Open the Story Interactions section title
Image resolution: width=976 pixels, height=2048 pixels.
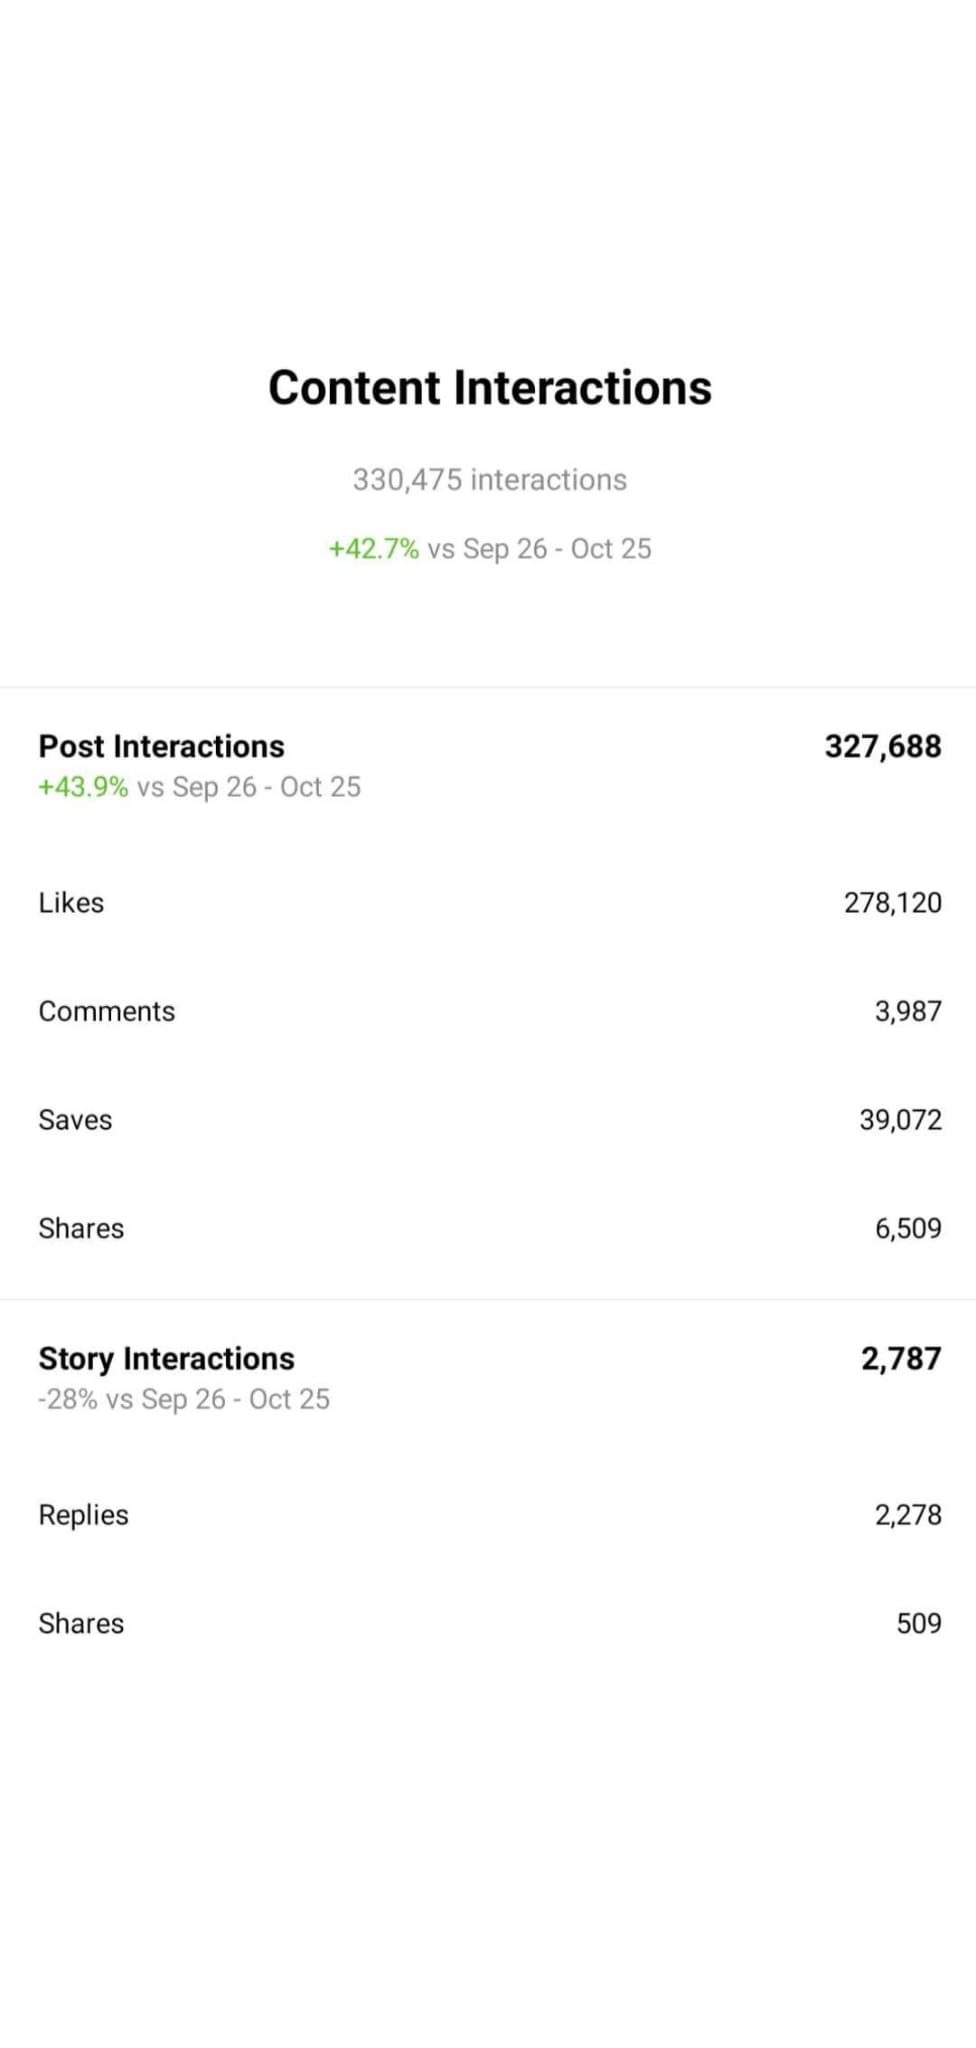166,1358
